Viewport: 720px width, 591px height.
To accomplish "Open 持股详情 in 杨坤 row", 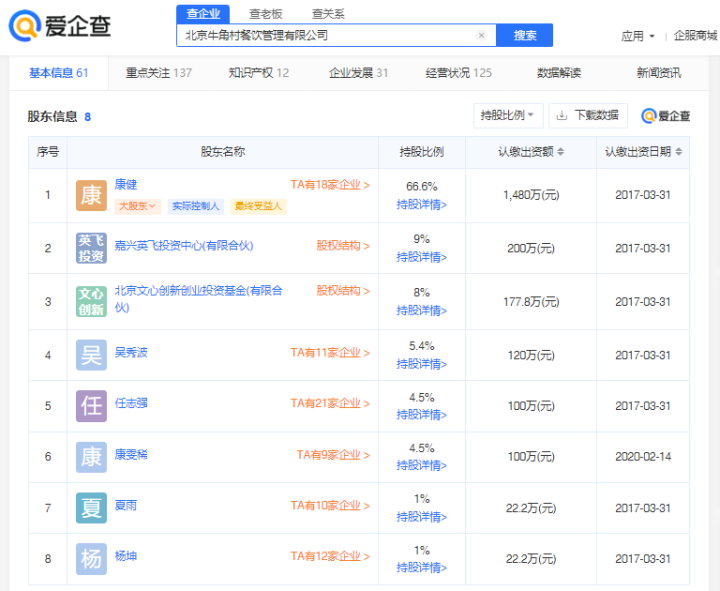I will tap(422, 568).
